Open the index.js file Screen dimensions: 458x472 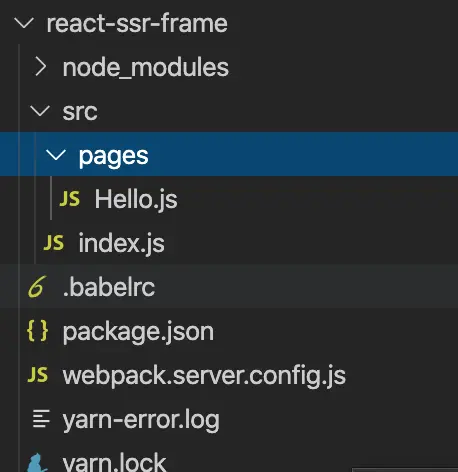(x=122, y=243)
